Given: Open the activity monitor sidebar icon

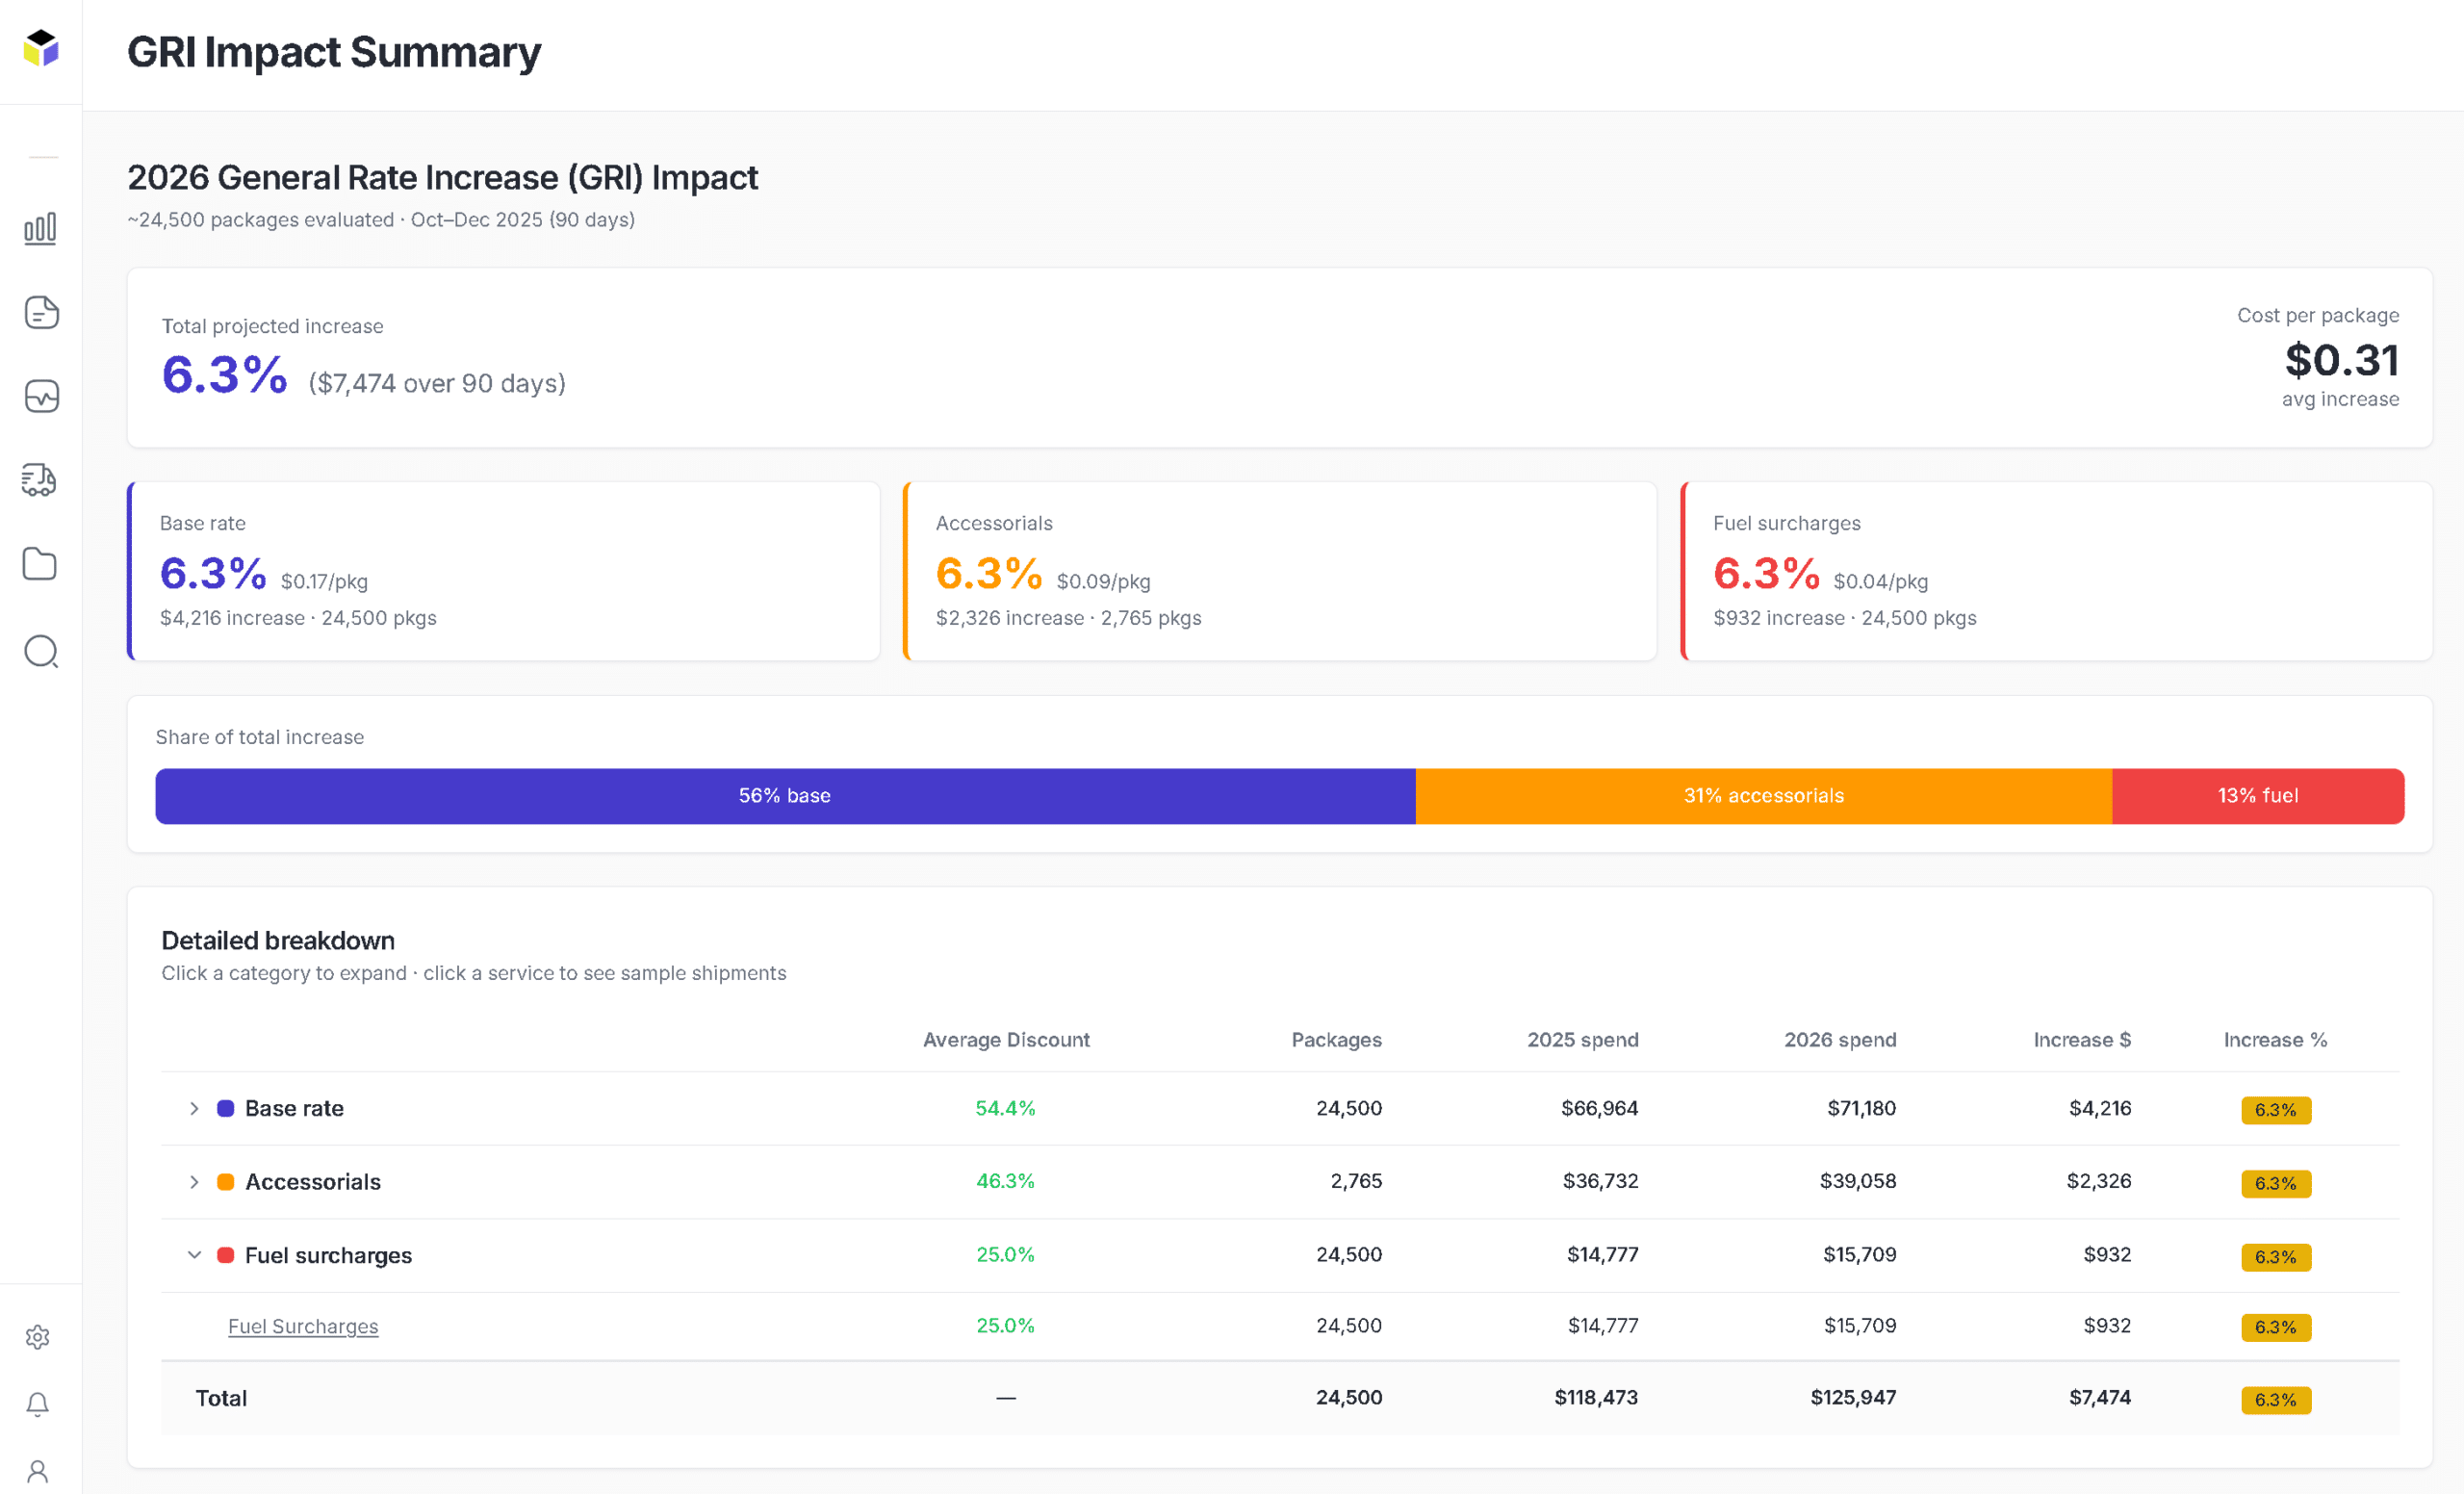Looking at the screenshot, I should (x=40, y=396).
